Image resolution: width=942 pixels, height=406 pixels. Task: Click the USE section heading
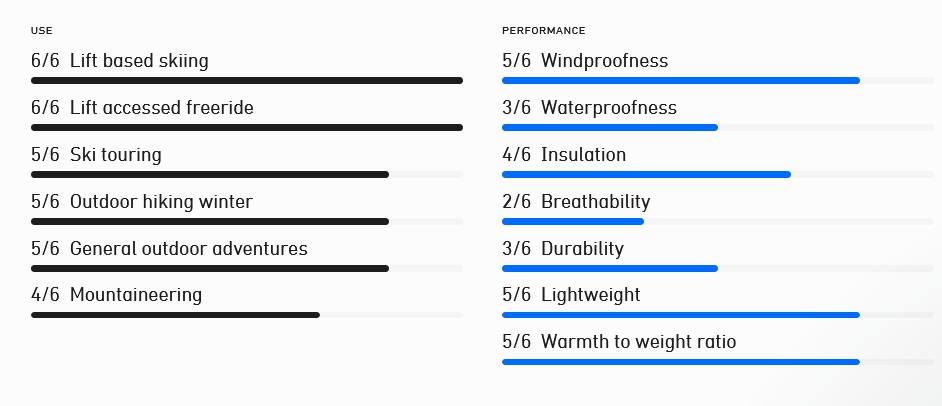(x=42, y=31)
